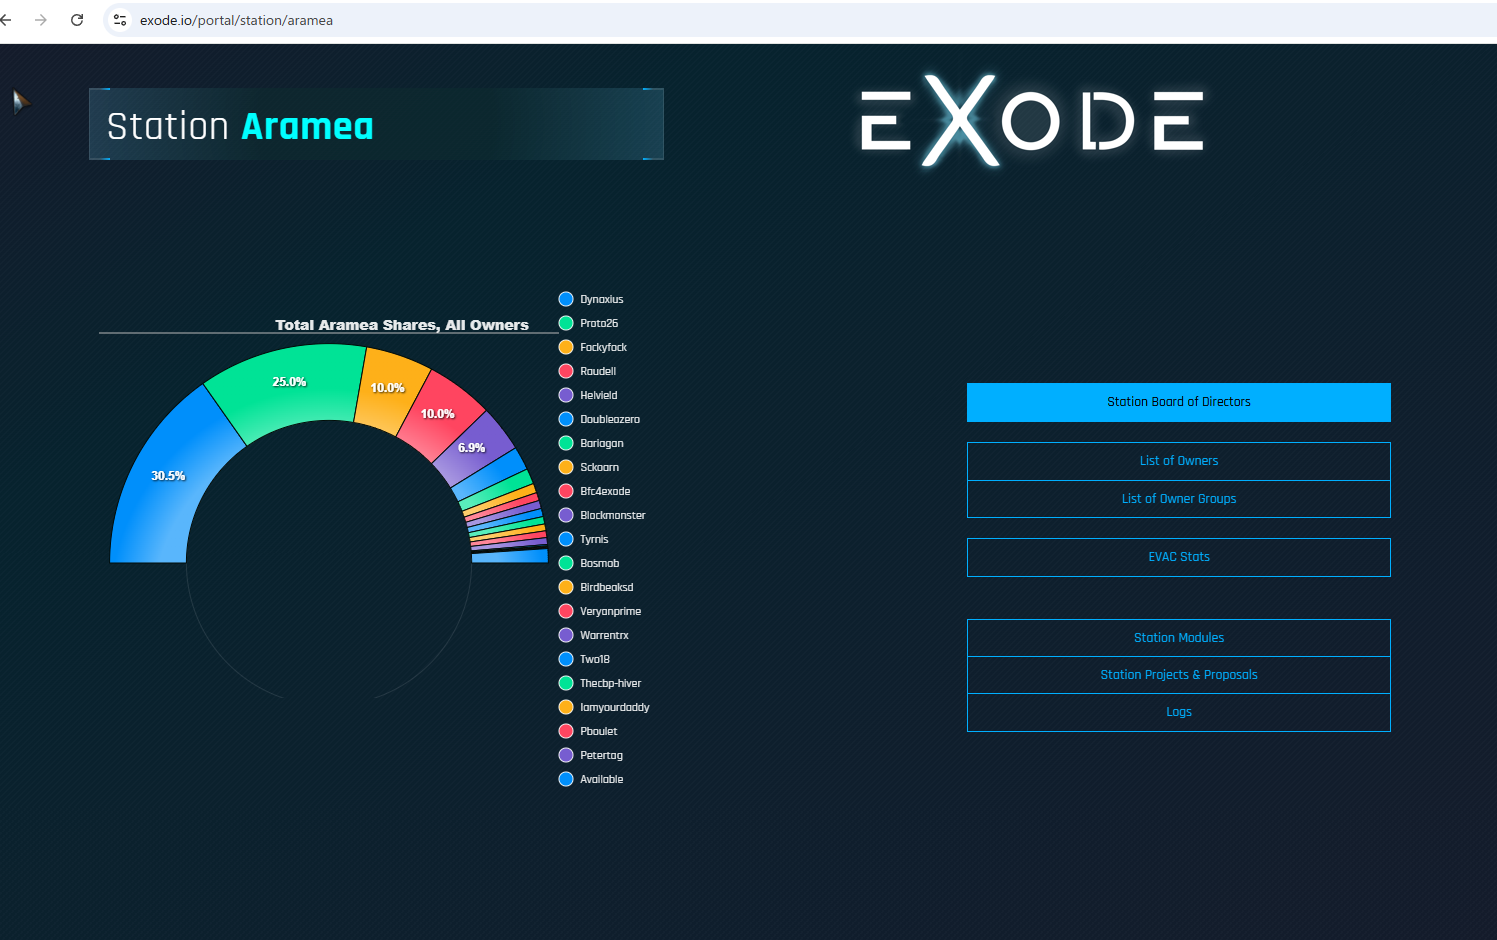The image size is (1497, 940).
Task: Click the Bosmob legend circle
Action: [566, 563]
